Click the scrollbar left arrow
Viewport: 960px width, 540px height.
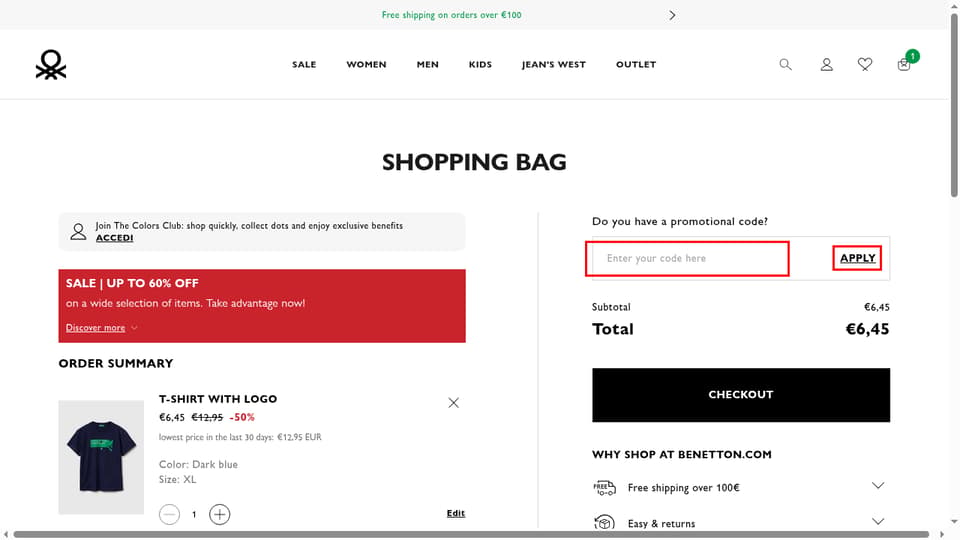pos(6,534)
